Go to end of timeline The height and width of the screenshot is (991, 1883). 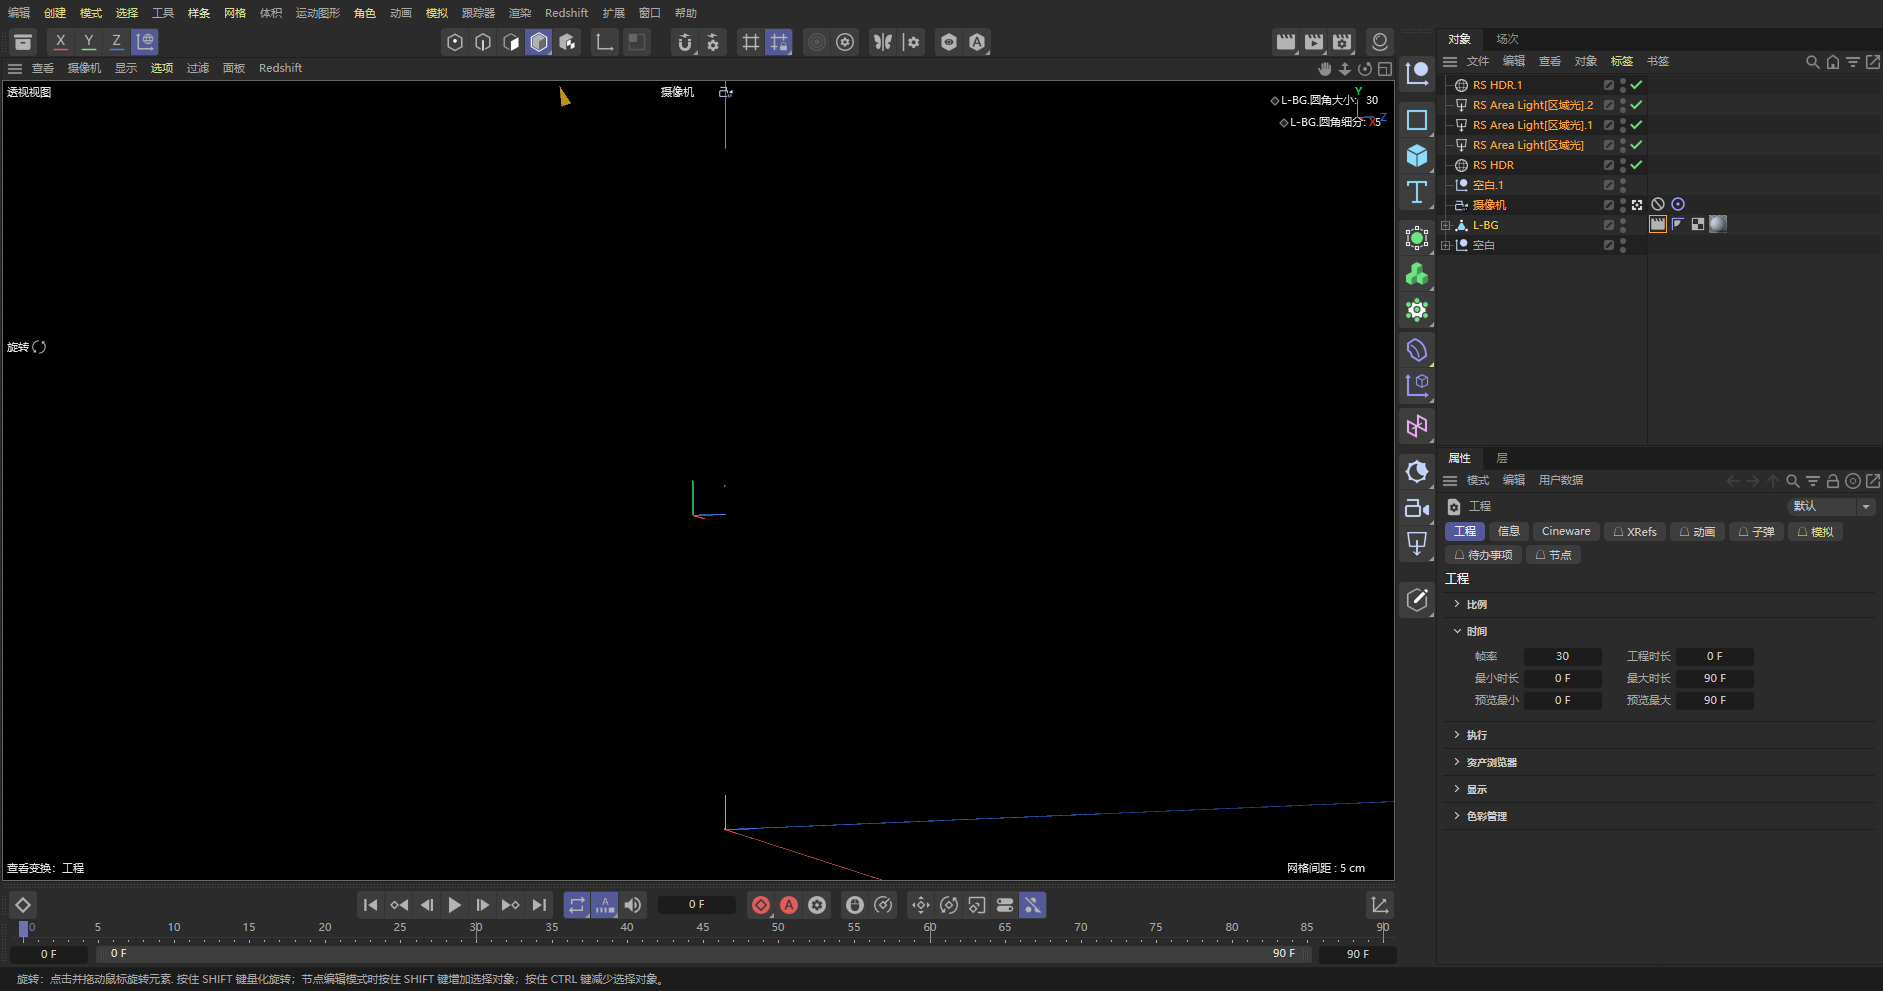coord(539,905)
